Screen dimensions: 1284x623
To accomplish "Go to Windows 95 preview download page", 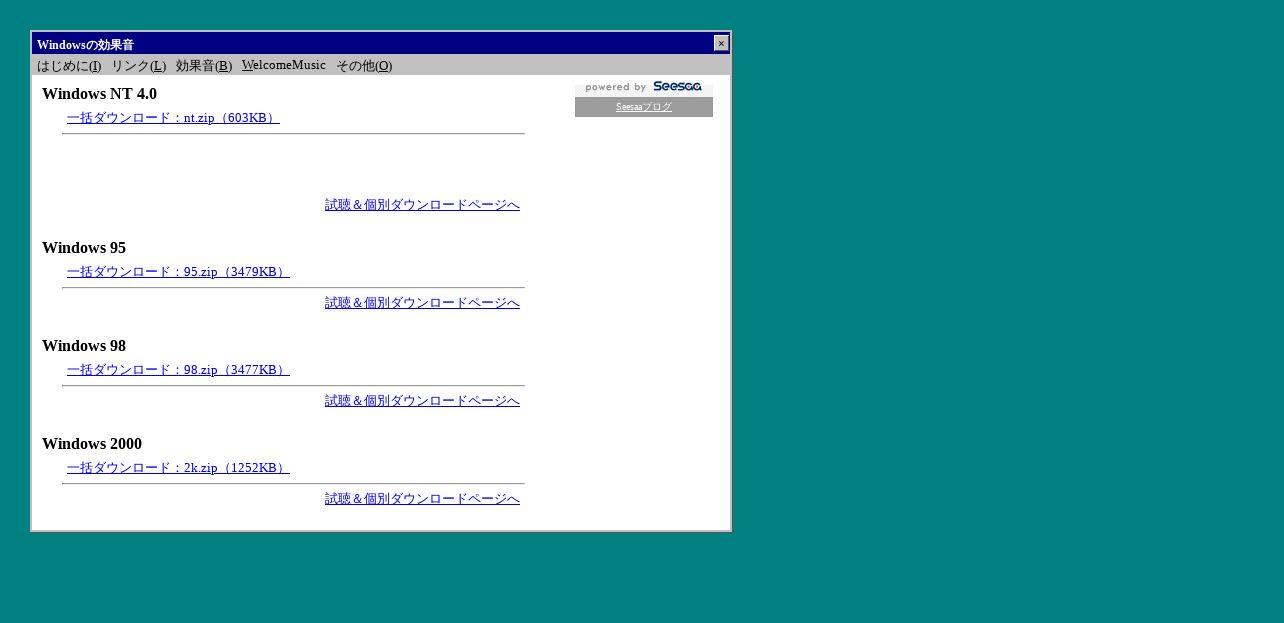I will pos(422,303).
